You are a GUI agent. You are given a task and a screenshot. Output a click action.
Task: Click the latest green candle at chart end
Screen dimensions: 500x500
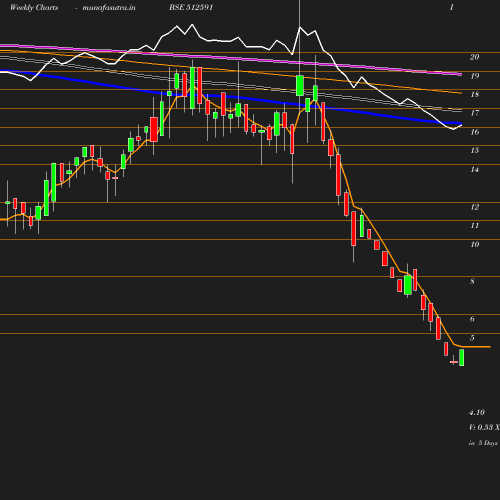(x=462, y=358)
